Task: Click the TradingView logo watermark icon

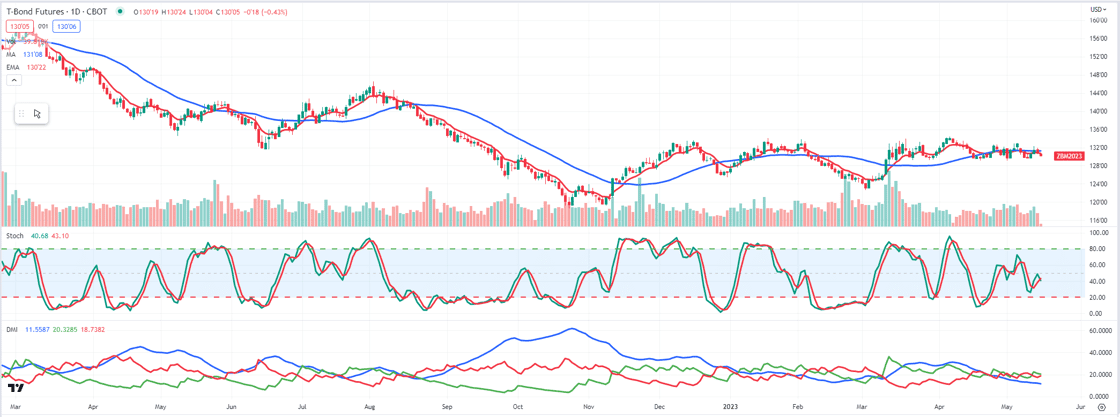Action: tap(16, 388)
